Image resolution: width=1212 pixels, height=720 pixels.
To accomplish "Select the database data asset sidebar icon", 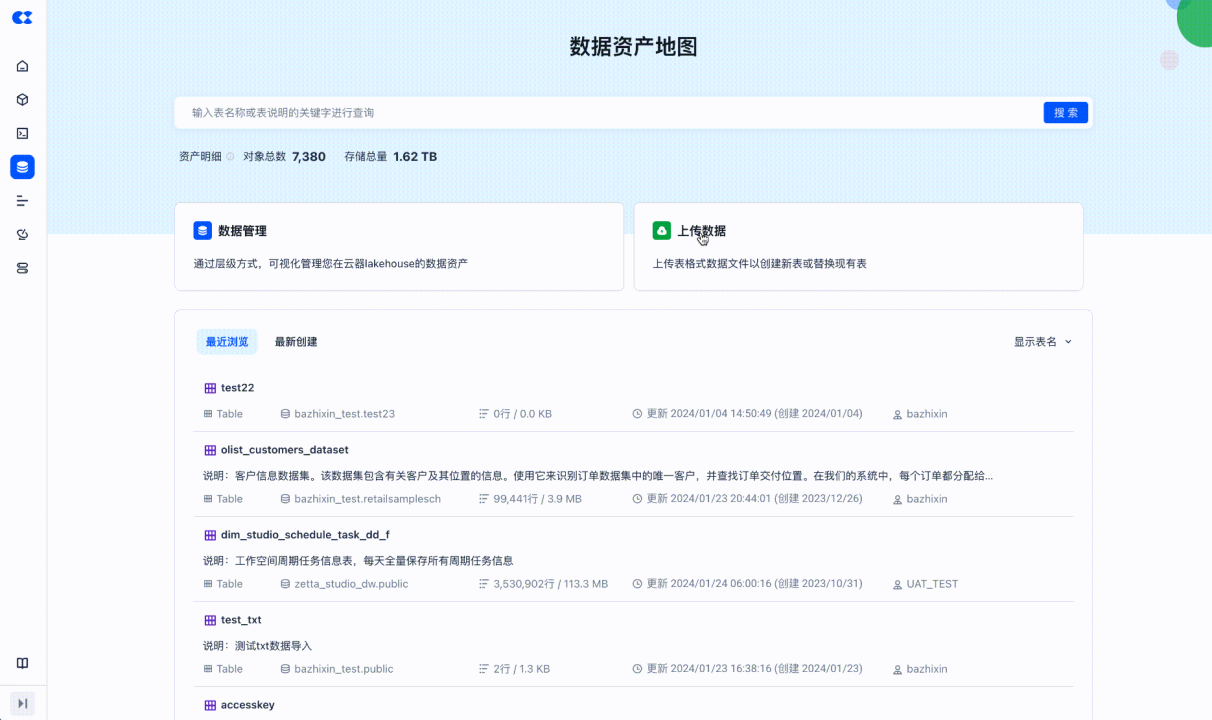I will click(x=22, y=167).
